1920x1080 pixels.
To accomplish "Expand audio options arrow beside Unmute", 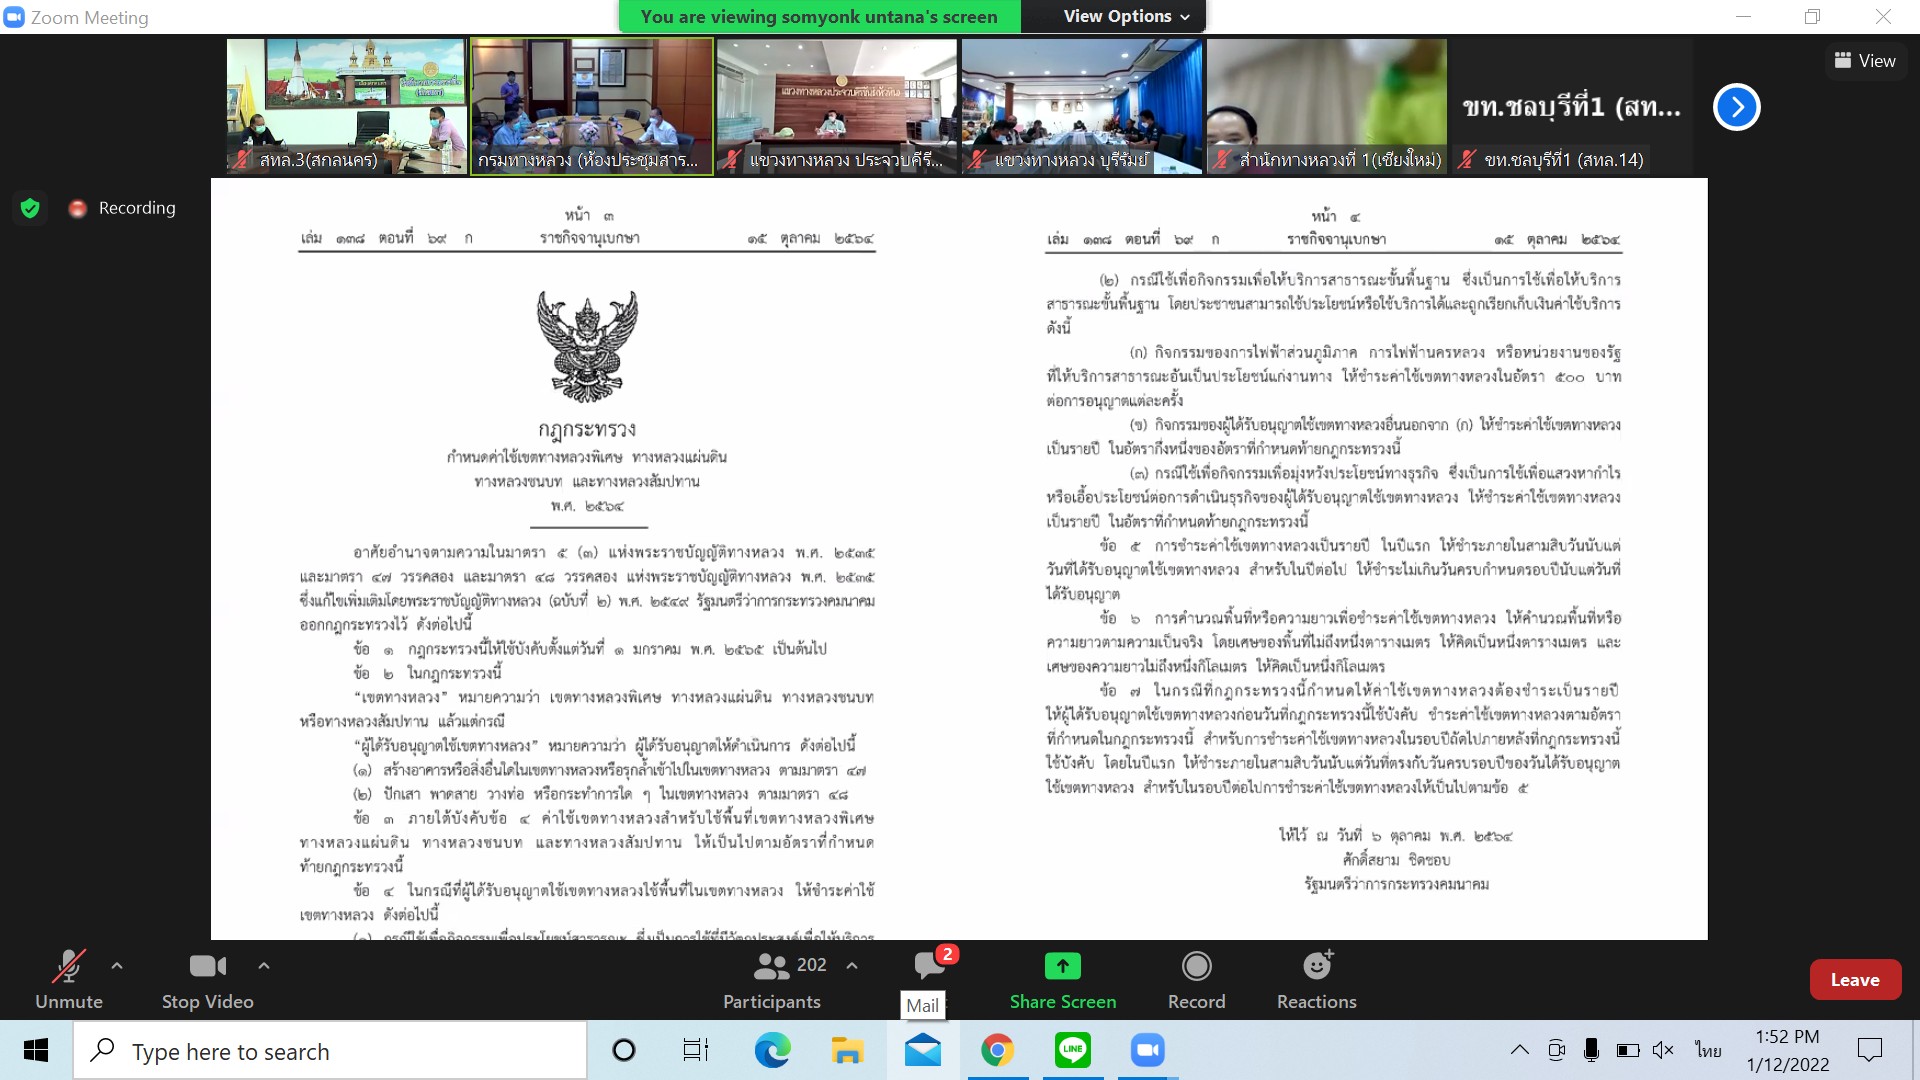I will [x=117, y=966].
